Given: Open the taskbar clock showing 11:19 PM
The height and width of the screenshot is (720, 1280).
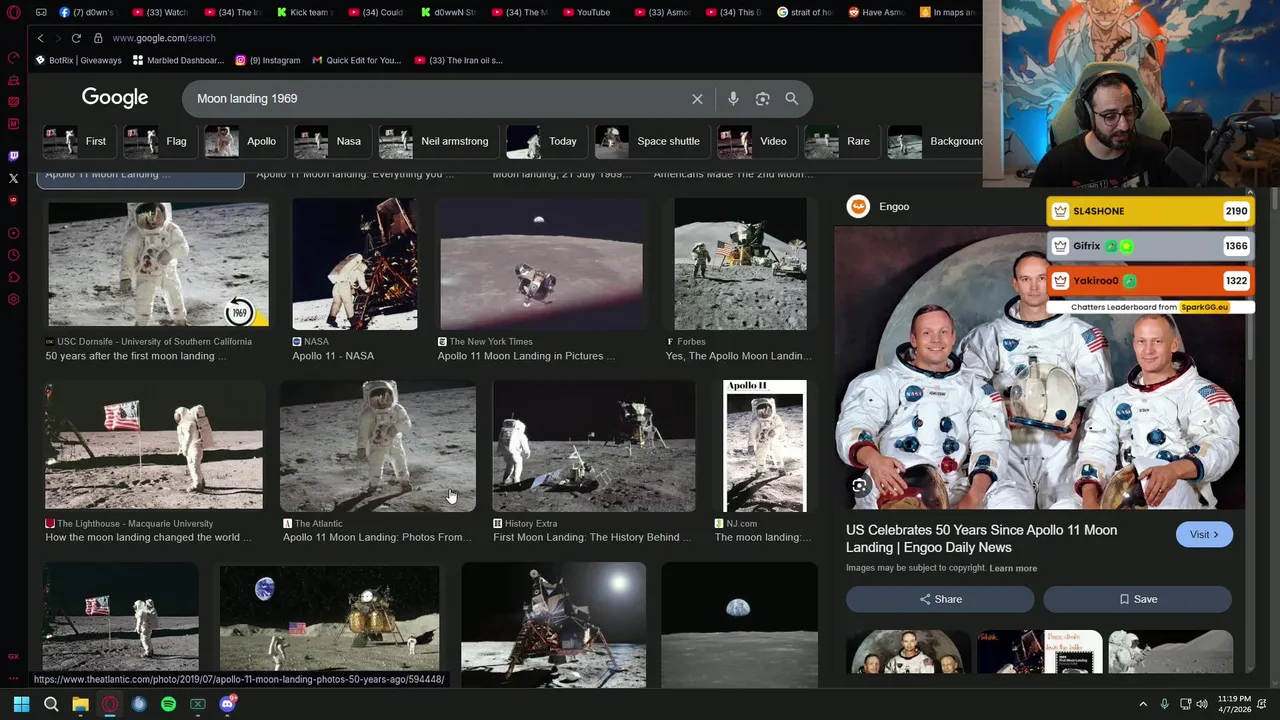Looking at the screenshot, I should (x=1234, y=704).
